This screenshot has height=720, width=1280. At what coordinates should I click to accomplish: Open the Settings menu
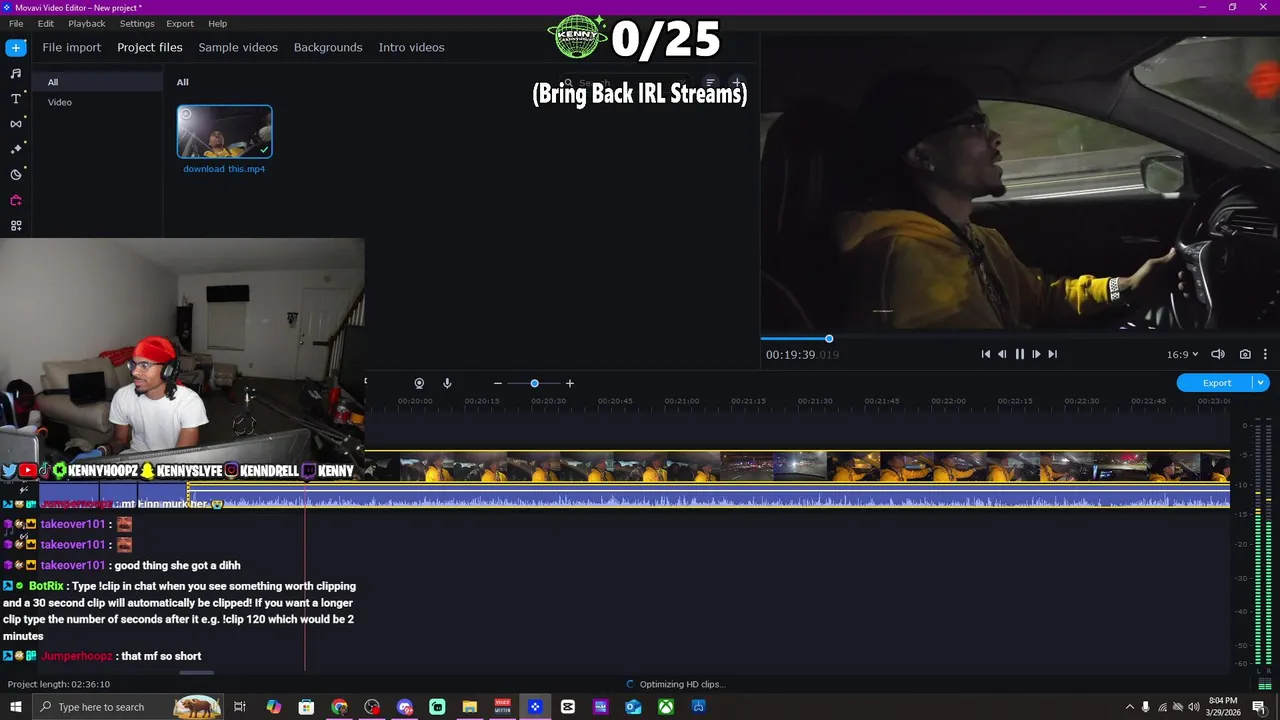coord(137,23)
